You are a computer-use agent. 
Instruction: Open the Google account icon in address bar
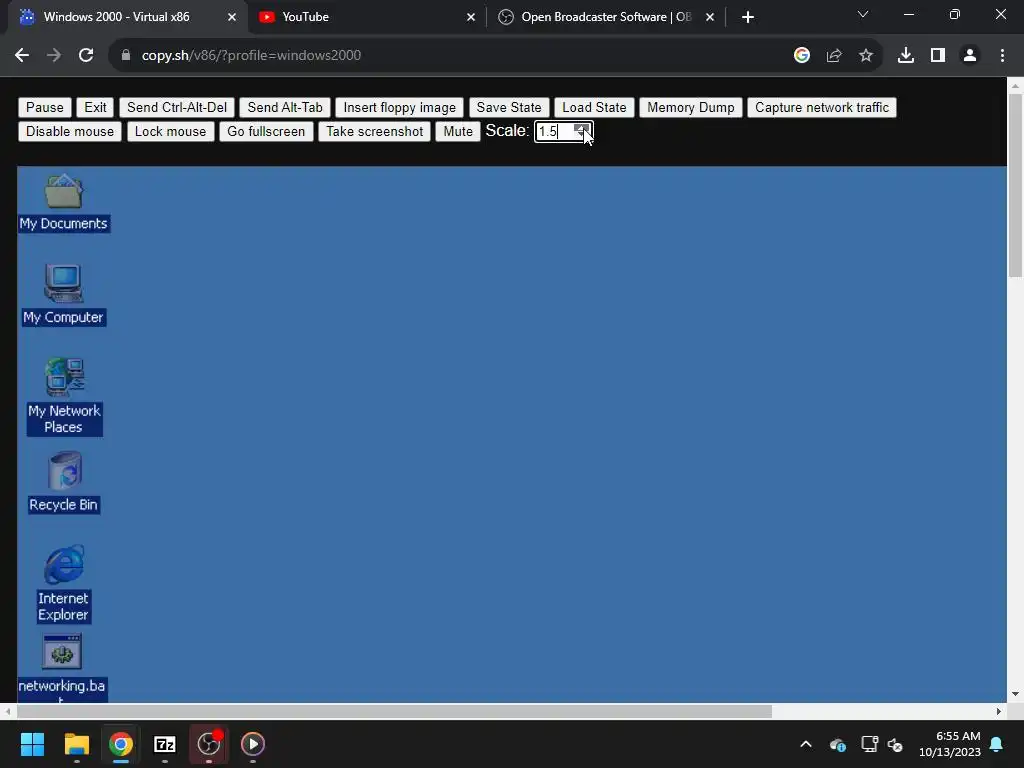[802, 56]
